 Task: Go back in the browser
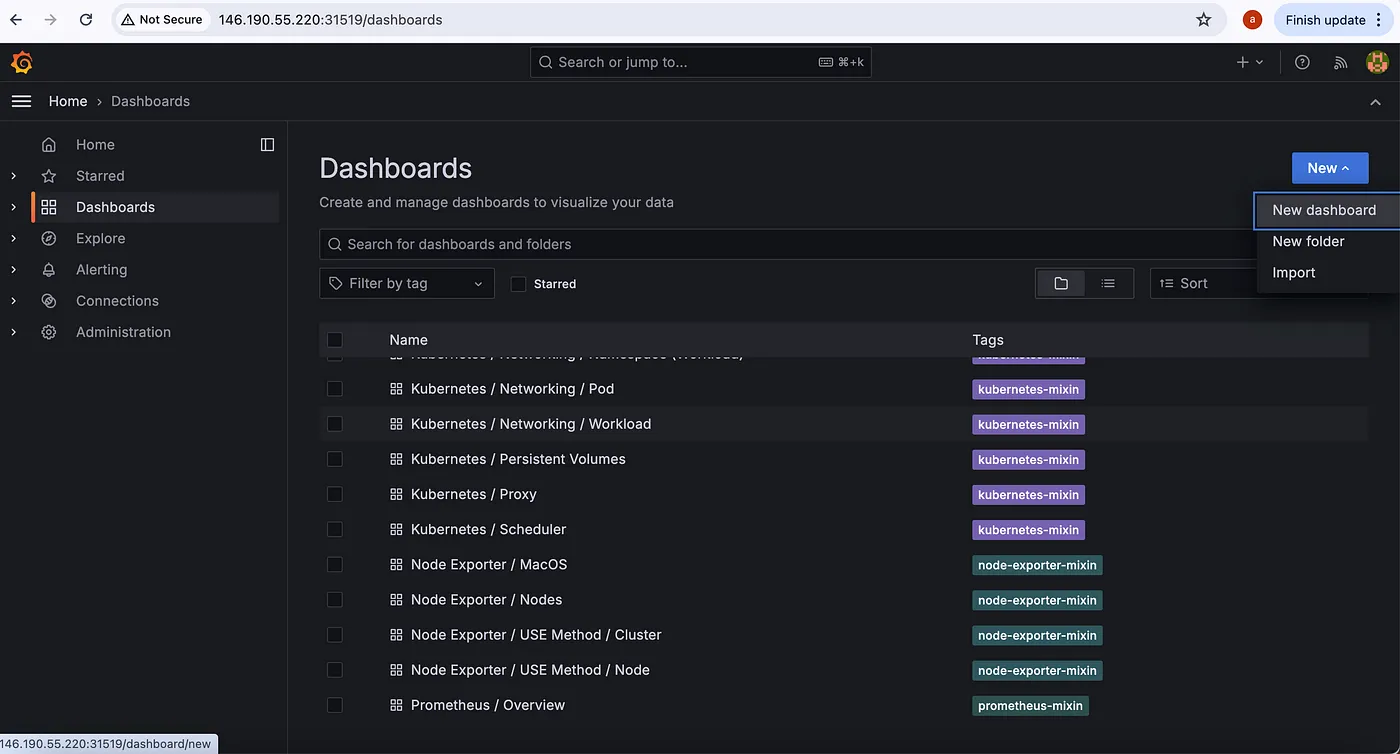16,19
